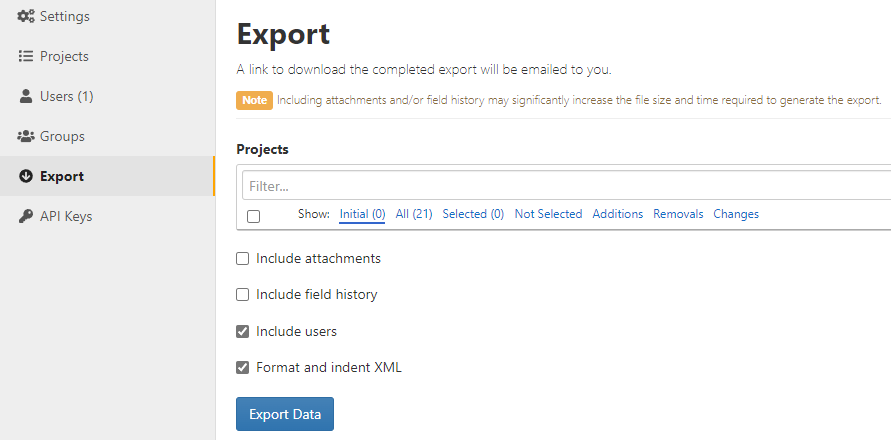Click the Projects list icon

click(x=26, y=56)
